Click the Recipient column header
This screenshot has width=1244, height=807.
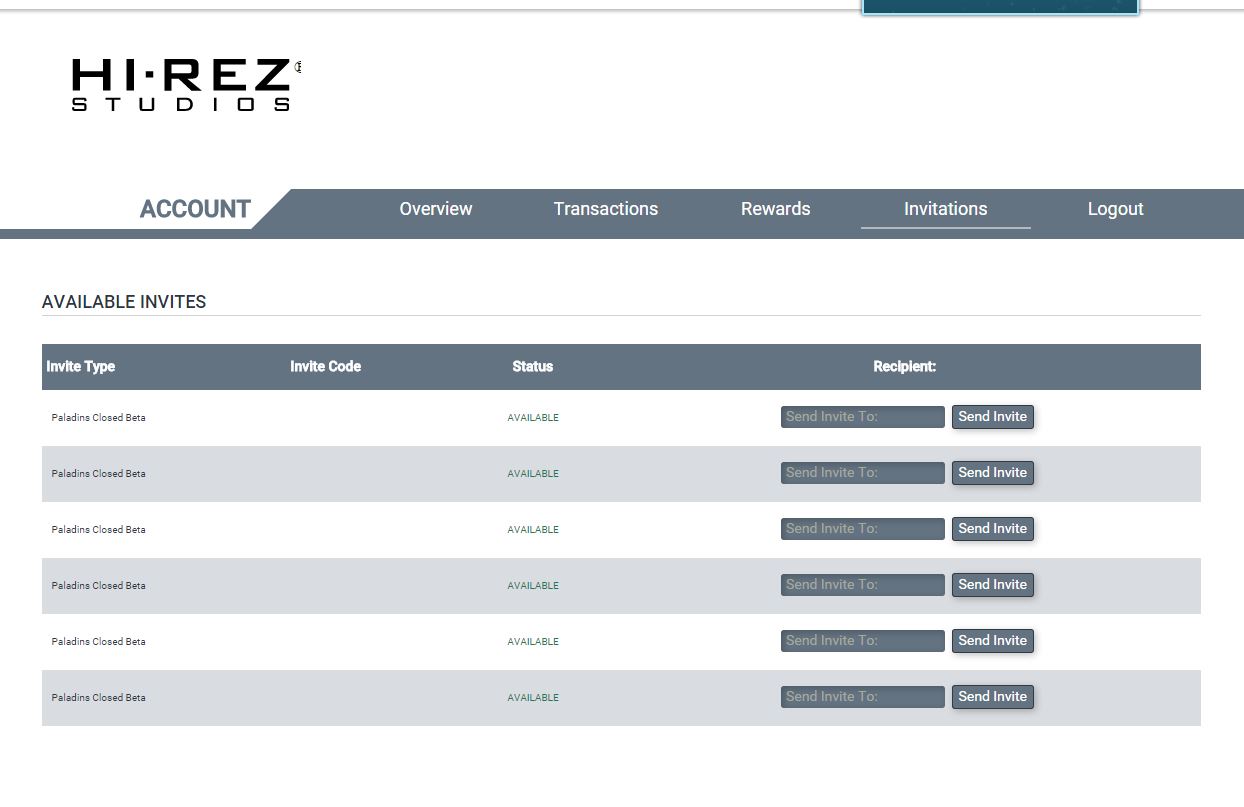pos(905,367)
